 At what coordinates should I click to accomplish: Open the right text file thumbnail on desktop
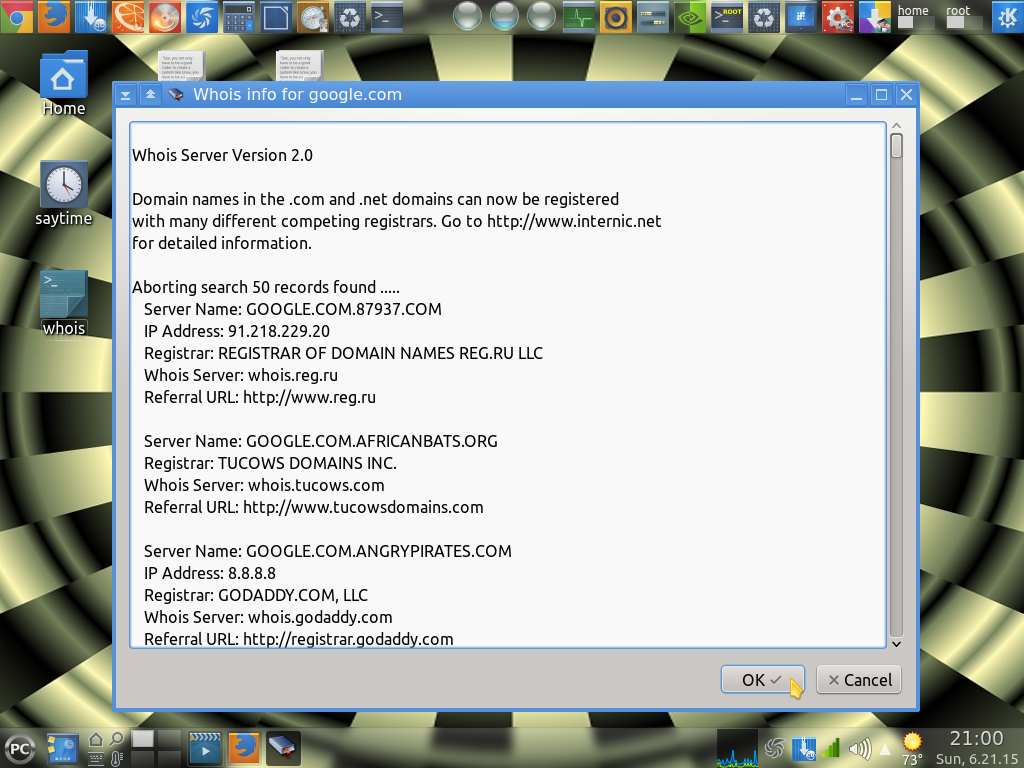point(298,66)
